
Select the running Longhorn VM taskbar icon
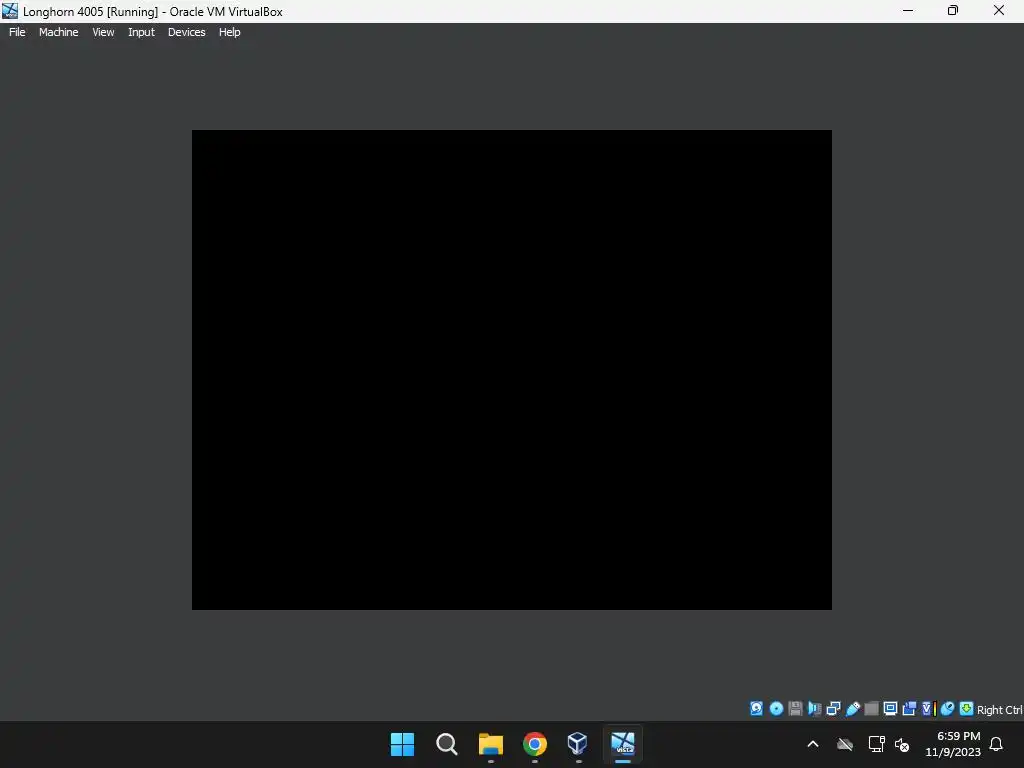[623, 744]
